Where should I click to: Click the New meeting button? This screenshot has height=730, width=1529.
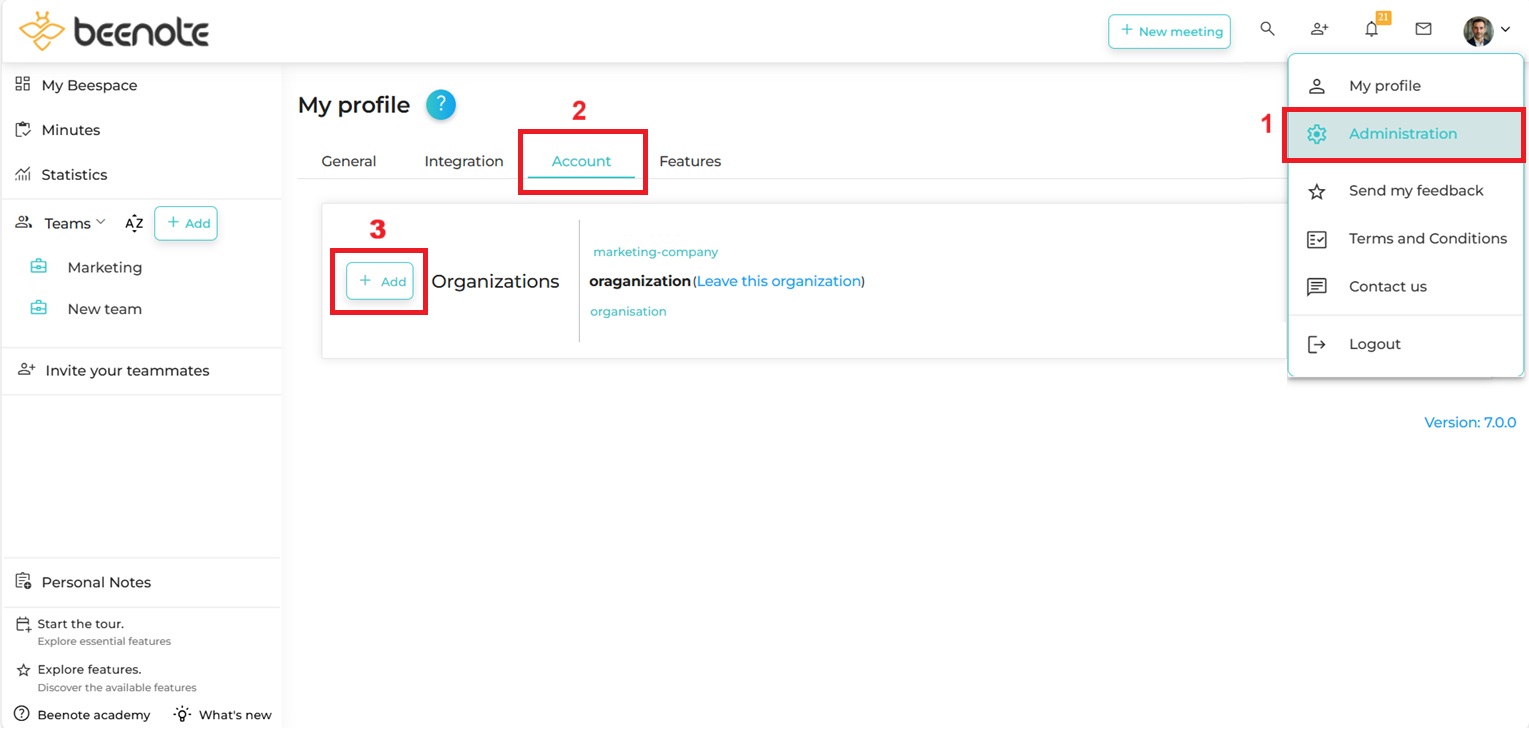1169,31
